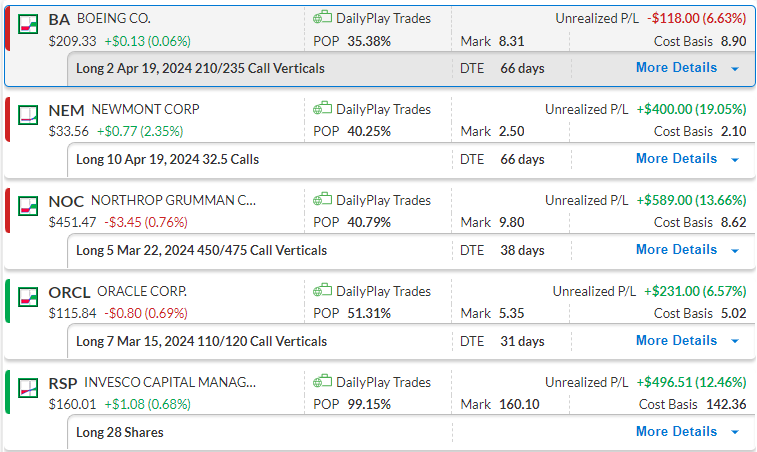Viewport: 757px width, 452px height.
Task: Expand the More Details arrow for Boeing
Action: [735, 69]
